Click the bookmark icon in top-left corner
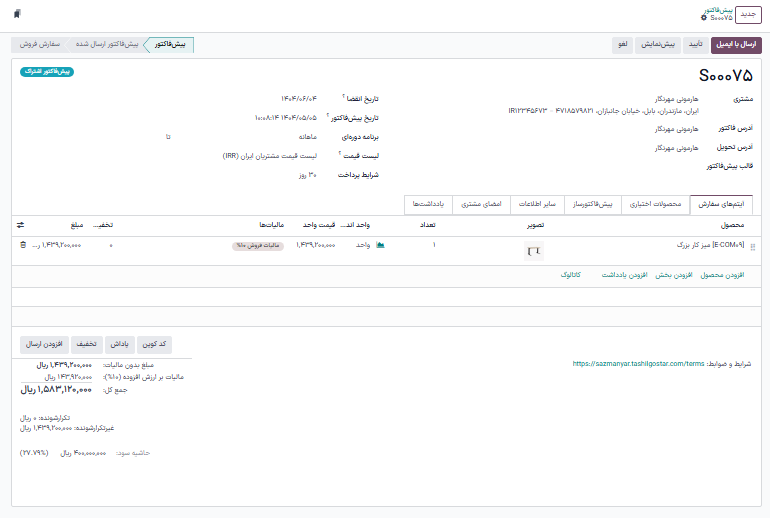This screenshot has width=770, height=518. pyautogui.click(x=17, y=13)
